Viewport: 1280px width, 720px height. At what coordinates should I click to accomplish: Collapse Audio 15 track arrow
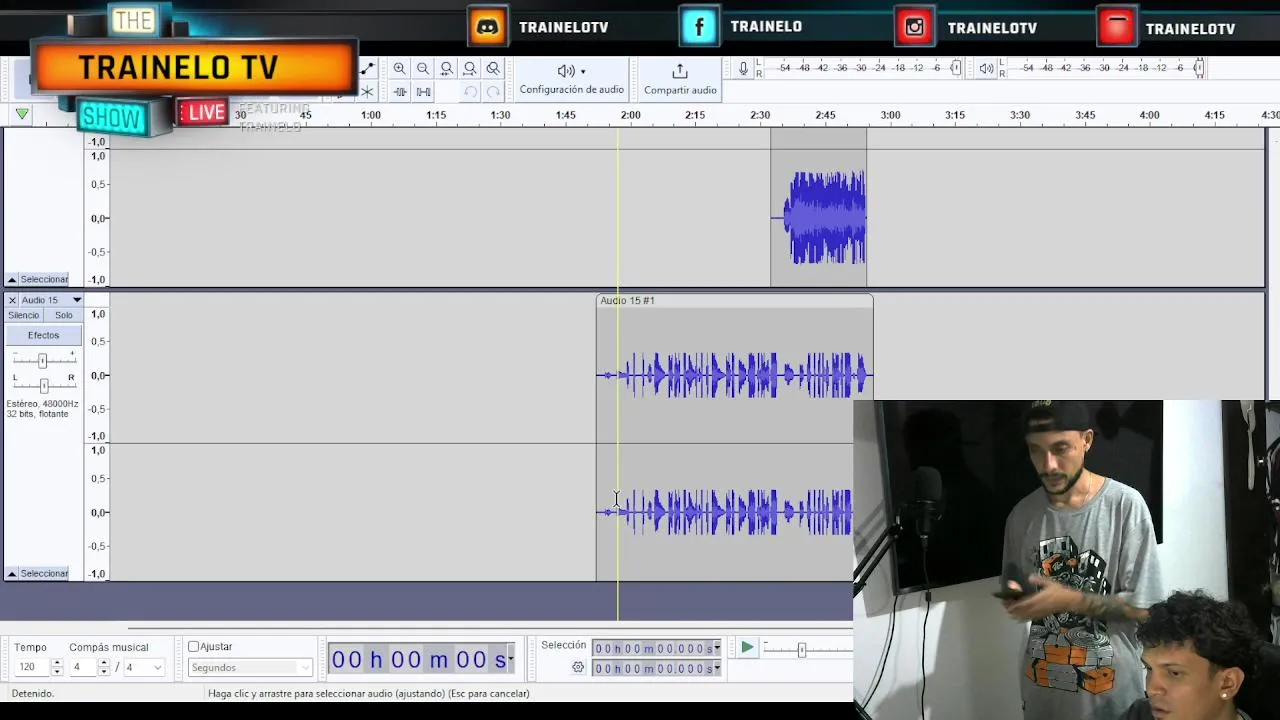point(12,574)
